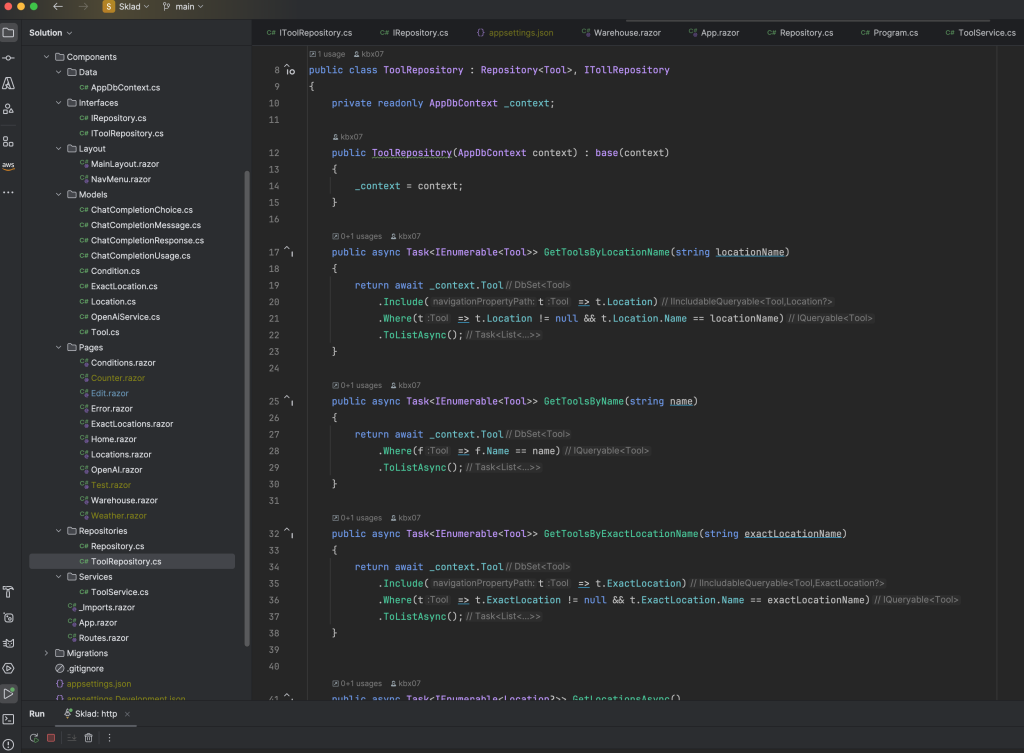The width and height of the screenshot is (1024, 753).
Task: Expand the Migrations folder
Action: coord(46,653)
